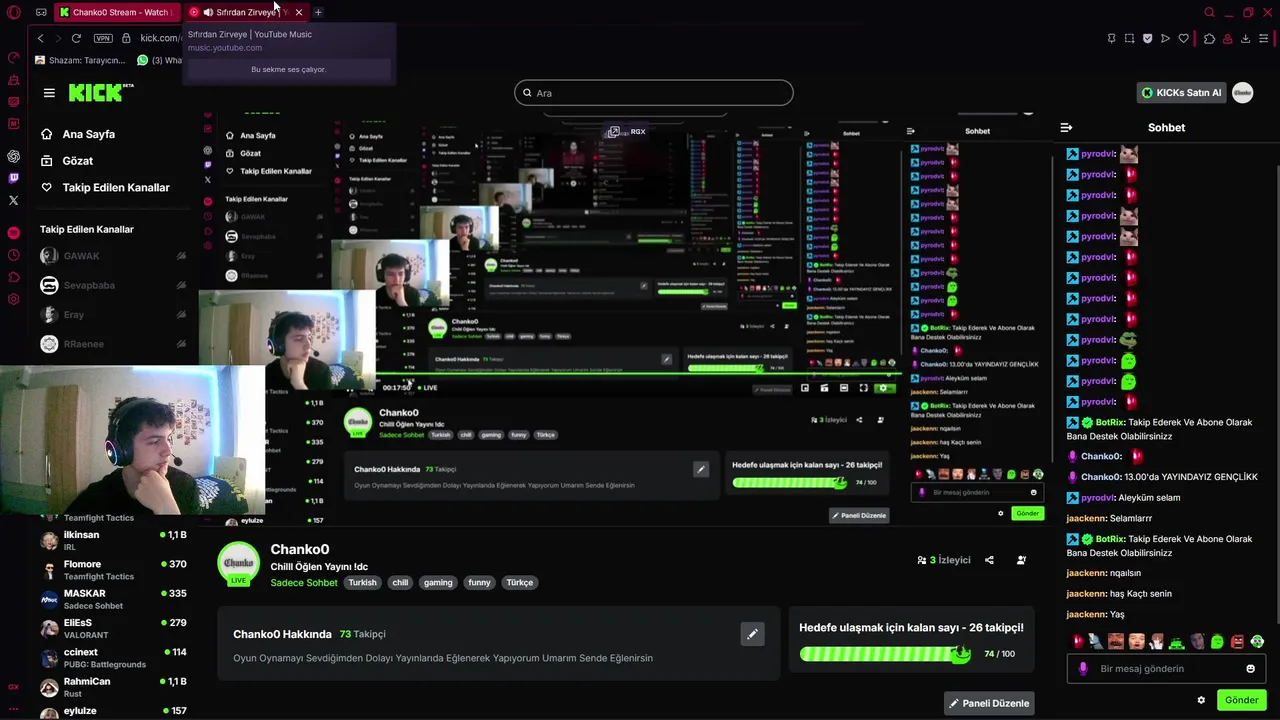Share the Chanko0 stream
Screen dimensions: 1280x720
(989, 560)
